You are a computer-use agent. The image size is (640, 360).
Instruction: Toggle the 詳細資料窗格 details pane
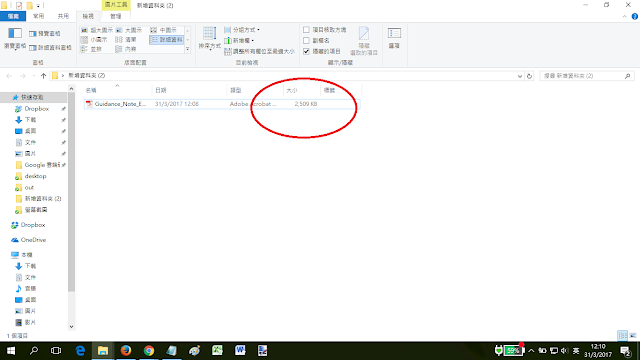(50, 48)
